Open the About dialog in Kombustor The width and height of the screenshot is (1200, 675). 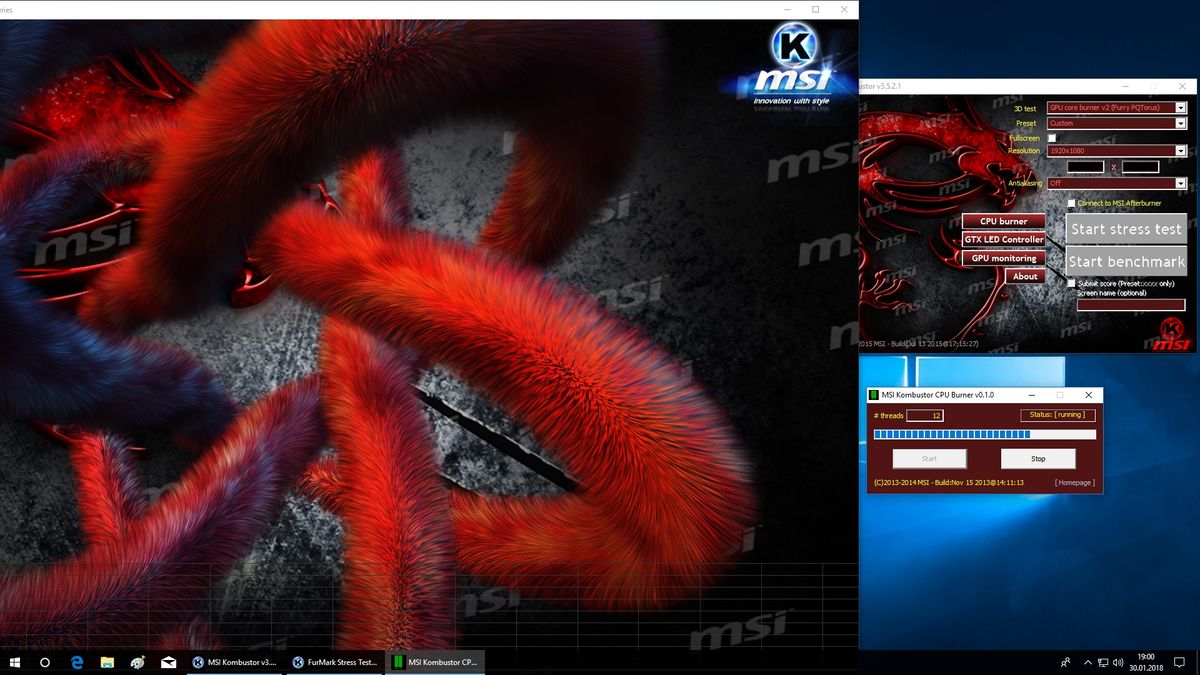pos(1024,276)
